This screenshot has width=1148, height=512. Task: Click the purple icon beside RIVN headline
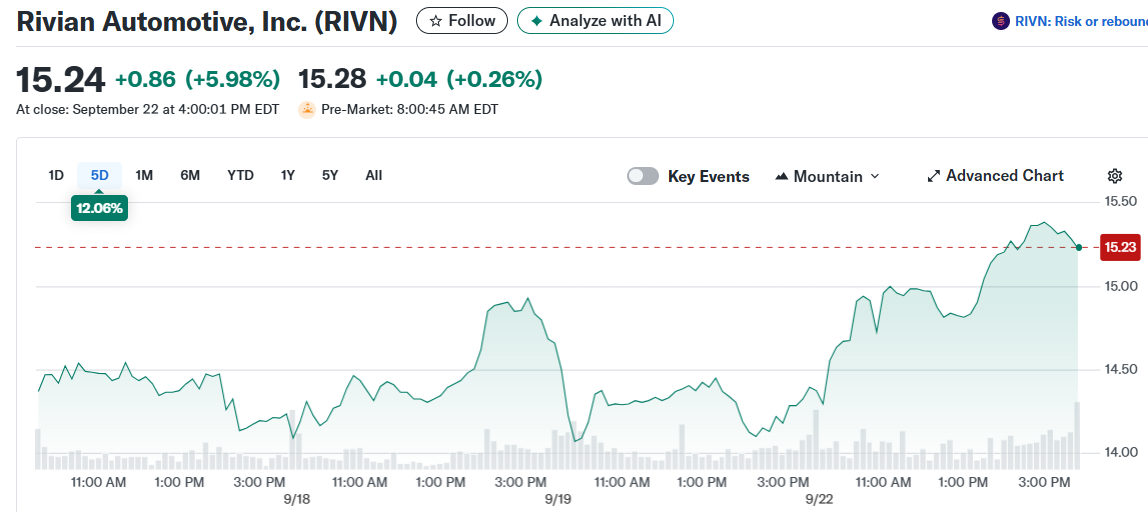[1001, 21]
